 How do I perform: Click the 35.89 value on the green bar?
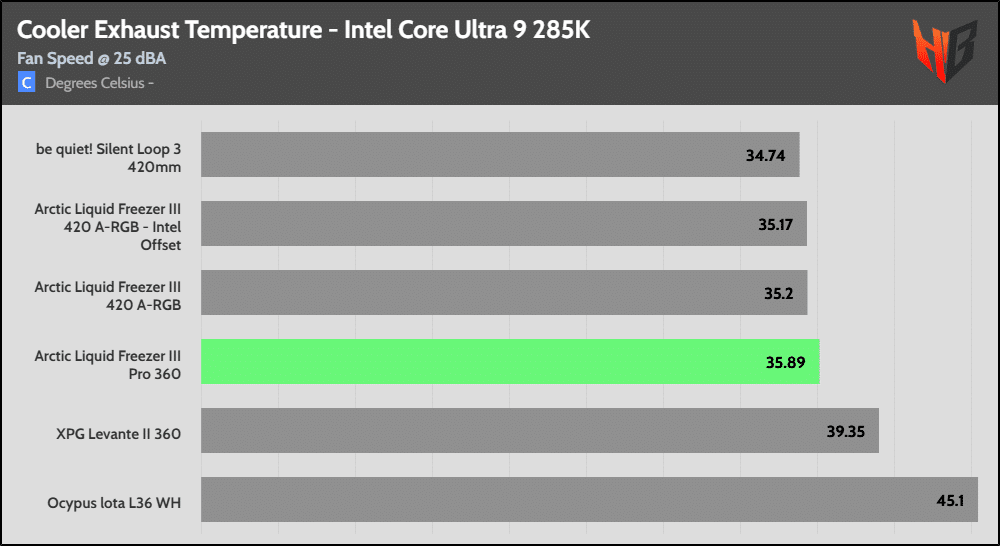[785, 363]
